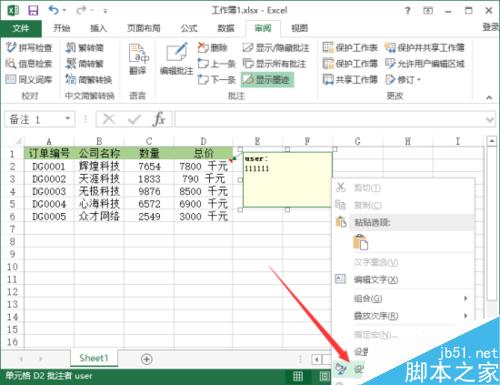The height and width of the screenshot is (385, 500).
Task: Click 保护并共享工作簿 in ribbon
Action: click(424, 47)
